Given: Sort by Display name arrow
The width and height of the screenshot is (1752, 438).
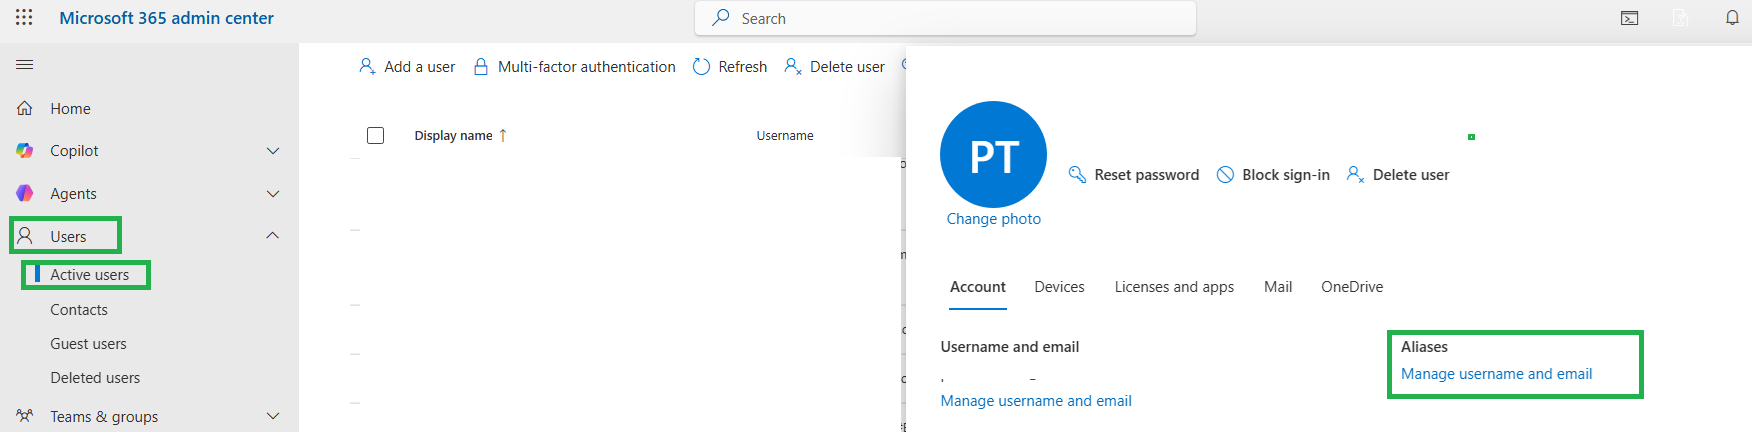Looking at the screenshot, I should (503, 135).
